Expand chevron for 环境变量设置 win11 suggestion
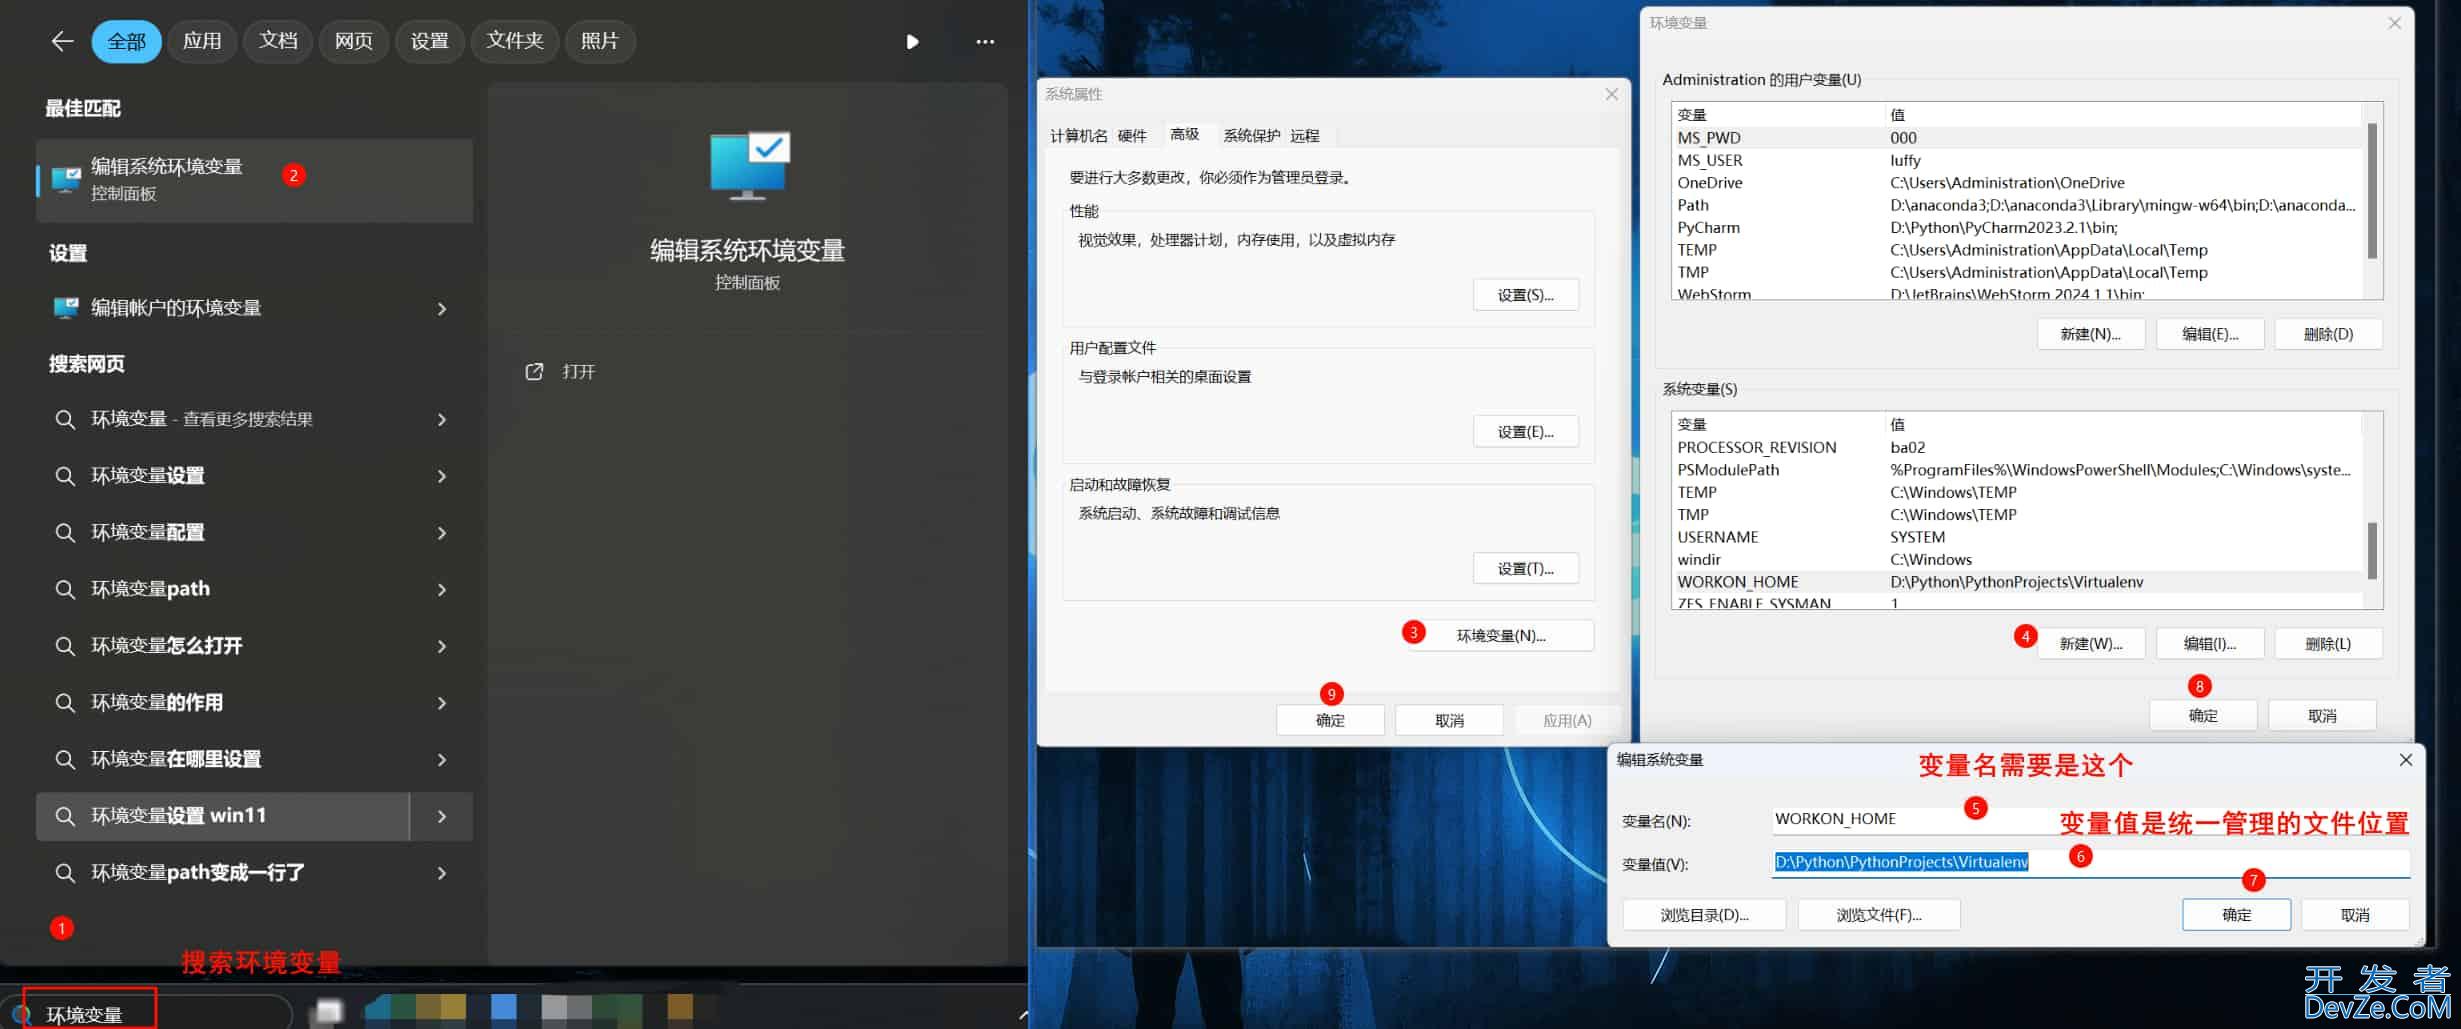The height and width of the screenshot is (1029, 2461). pyautogui.click(x=442, y=817)
